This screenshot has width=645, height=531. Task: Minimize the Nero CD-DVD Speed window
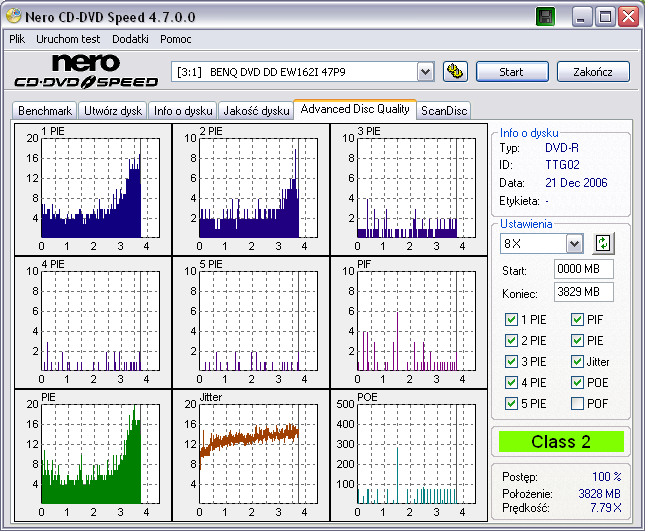coord(581,17)
